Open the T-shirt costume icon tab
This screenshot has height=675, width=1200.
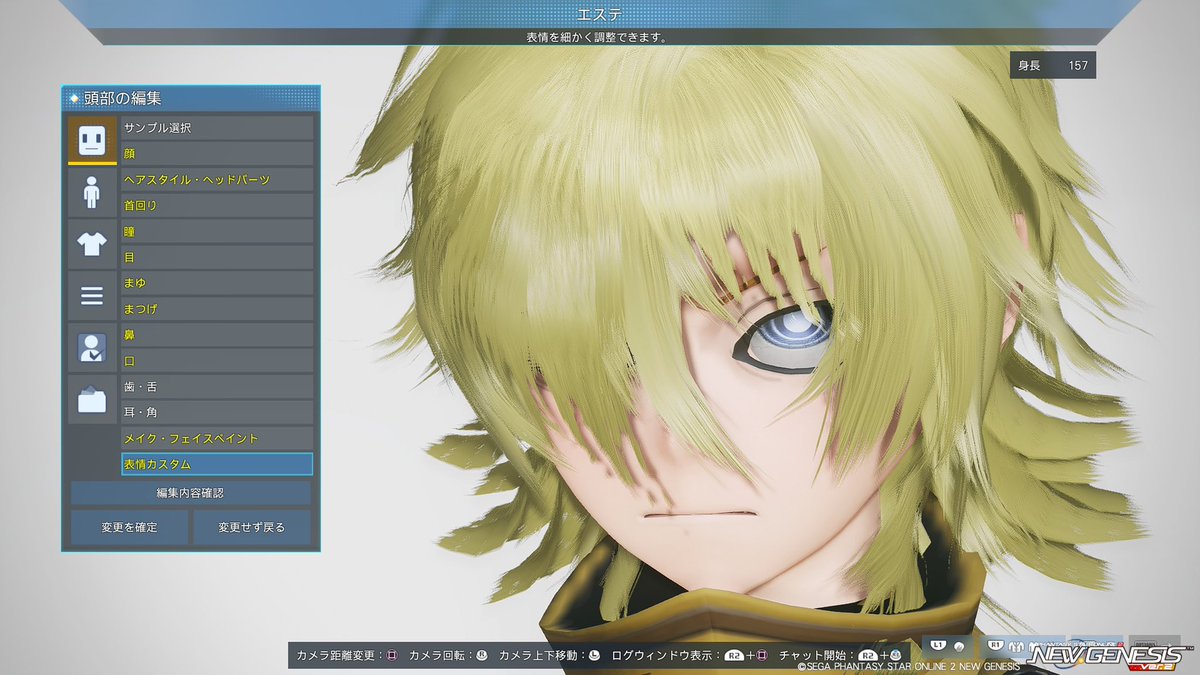coord(92,244)
